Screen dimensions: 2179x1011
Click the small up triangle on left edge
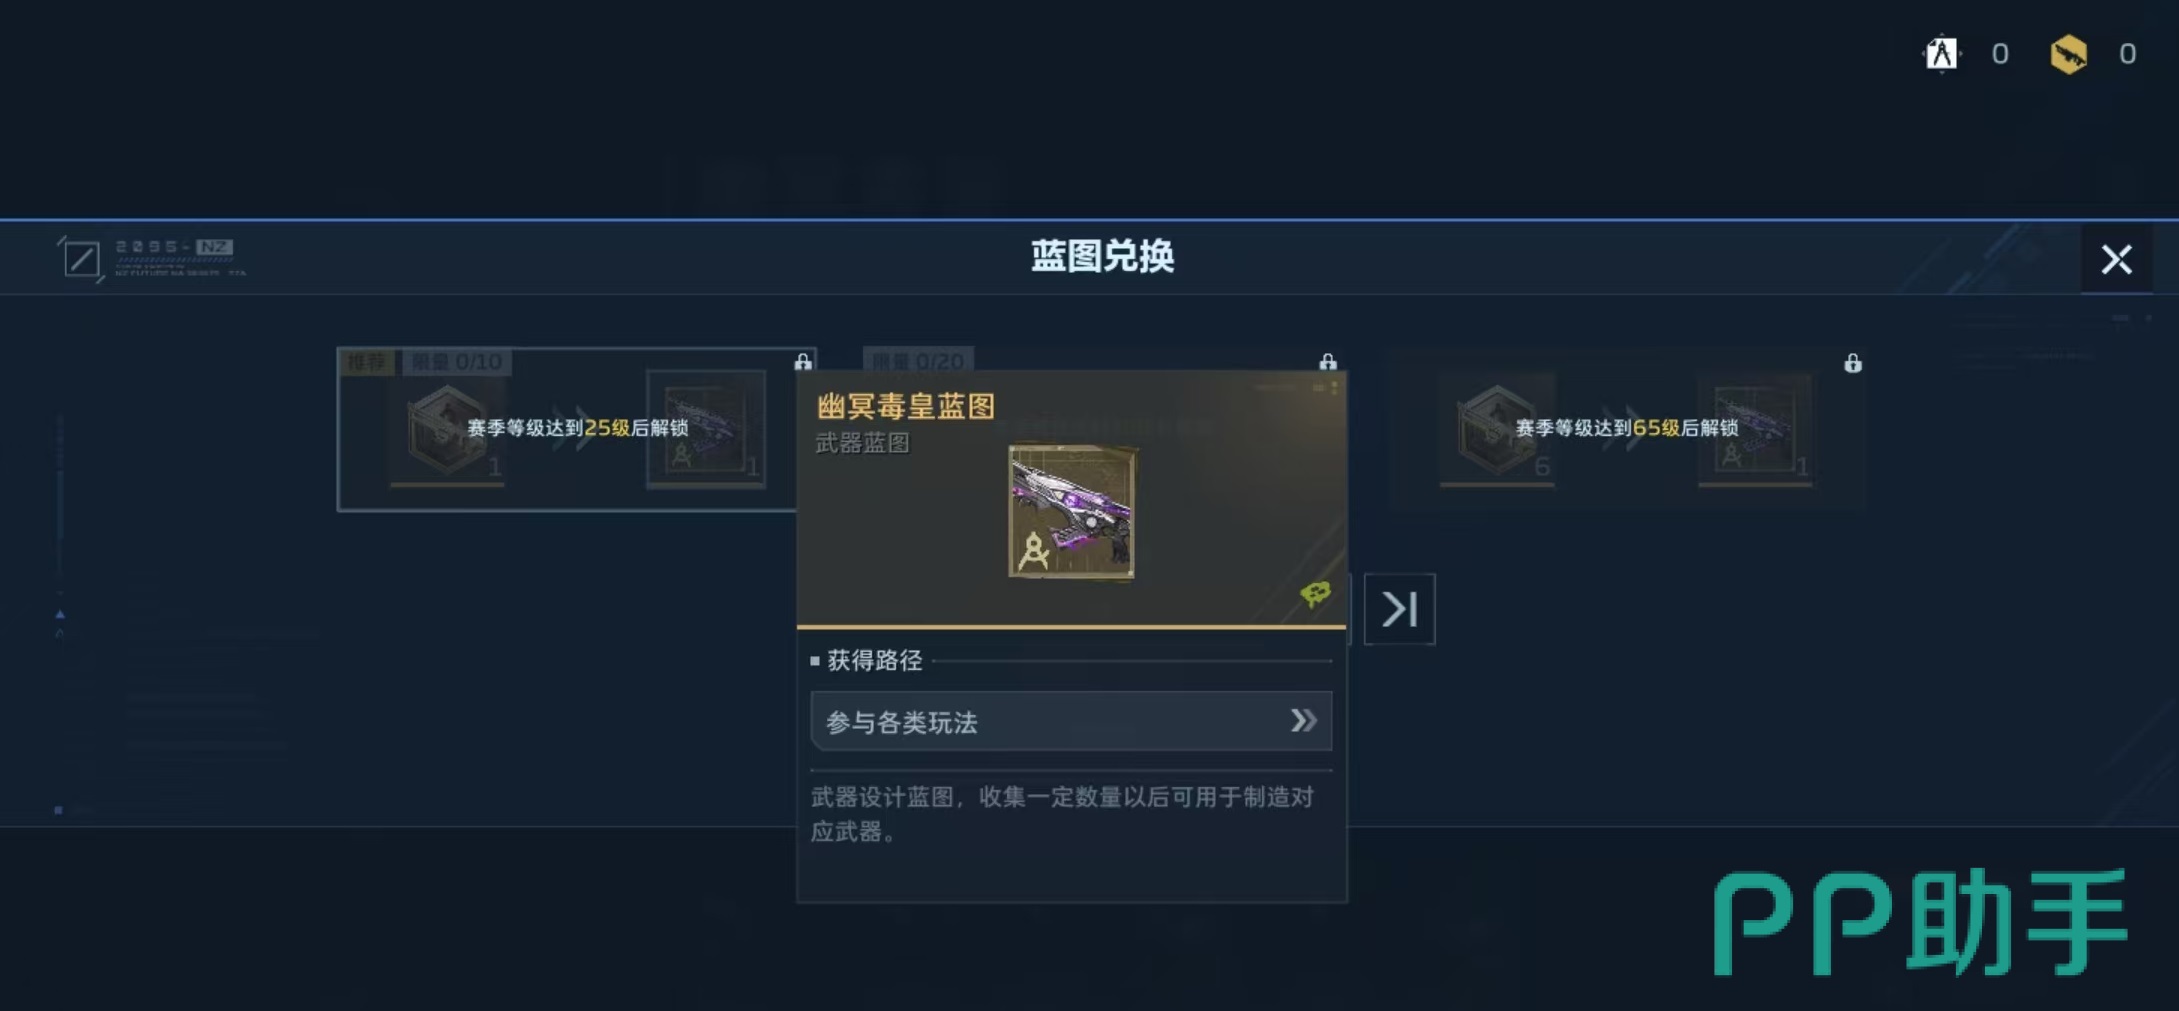[x=60, y=614]
